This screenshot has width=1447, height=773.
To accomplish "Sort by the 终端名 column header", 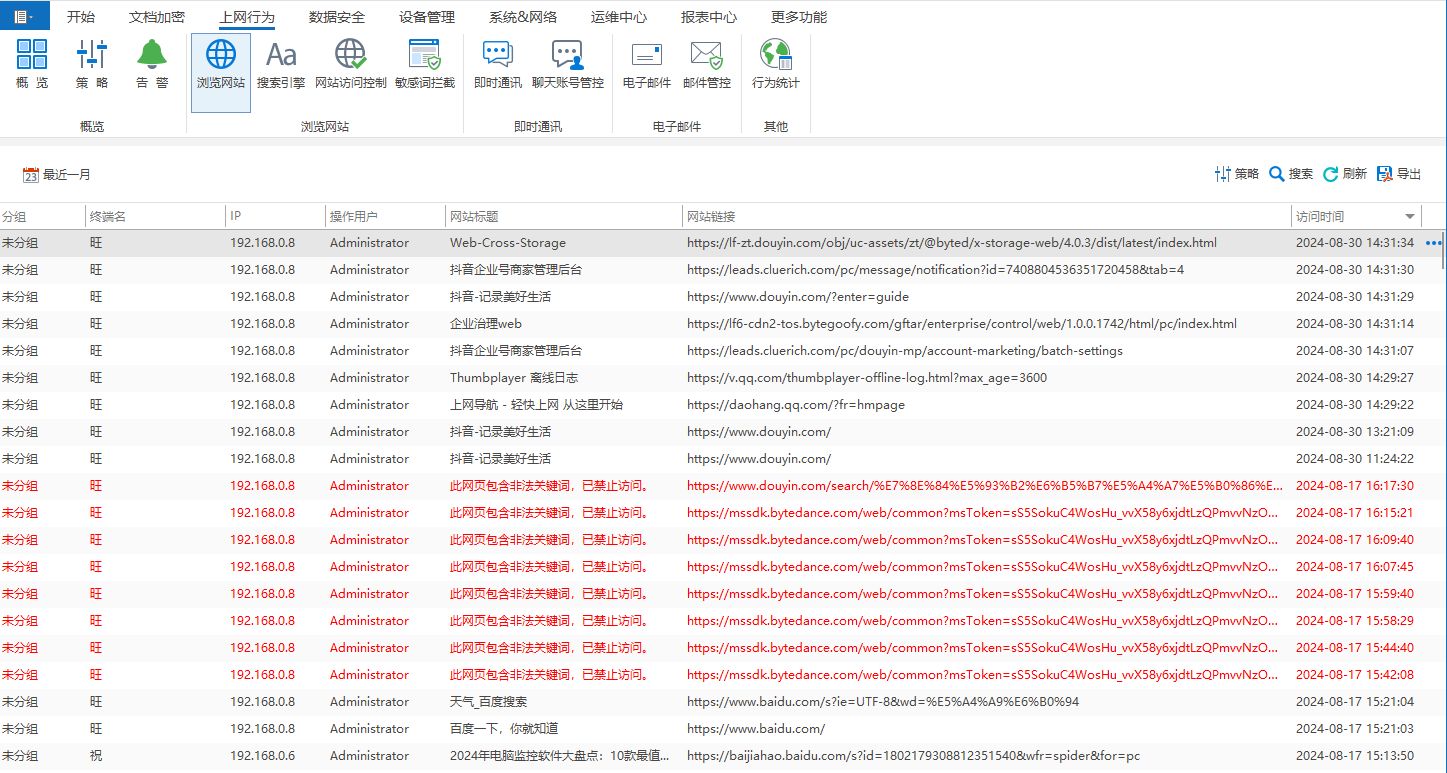I will pyautogui.click(x=155, y=216).
